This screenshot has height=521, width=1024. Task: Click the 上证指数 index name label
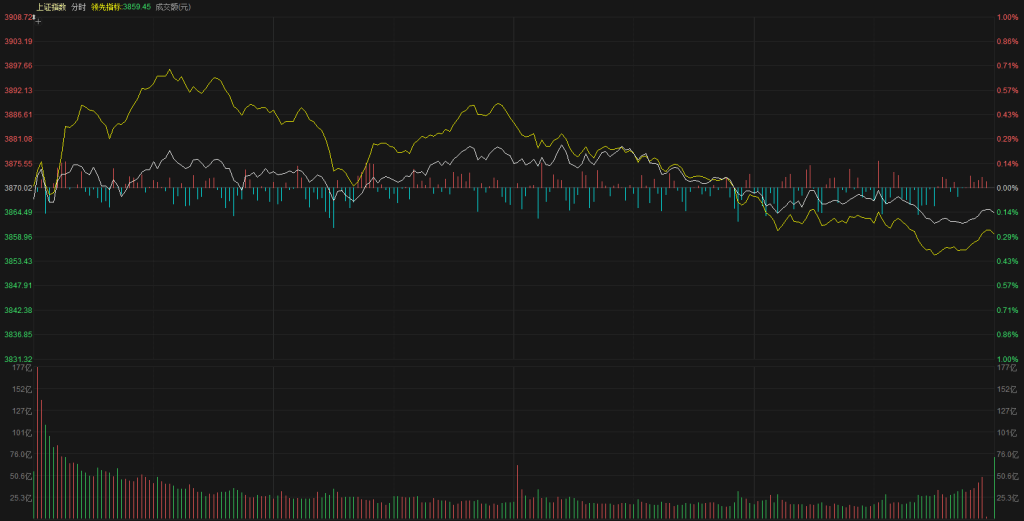(x=51, y=7)
